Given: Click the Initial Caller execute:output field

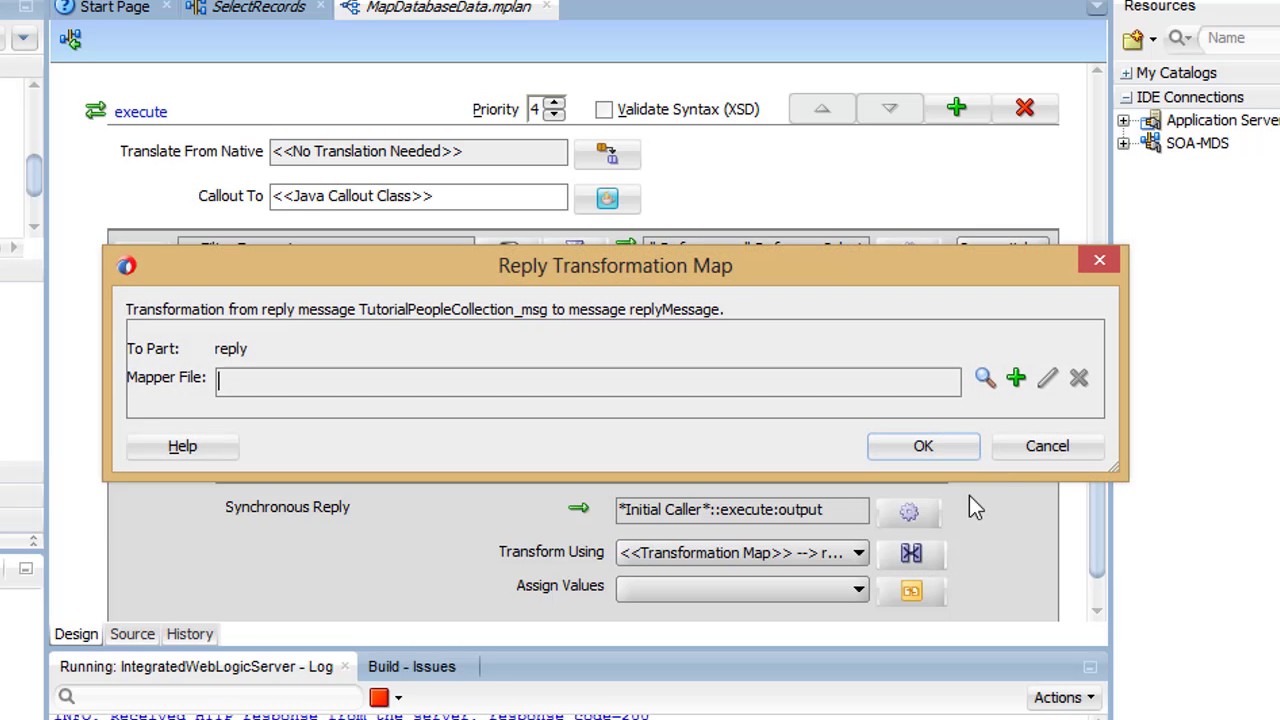Looking at the screenshot, I should pos(742,510).
